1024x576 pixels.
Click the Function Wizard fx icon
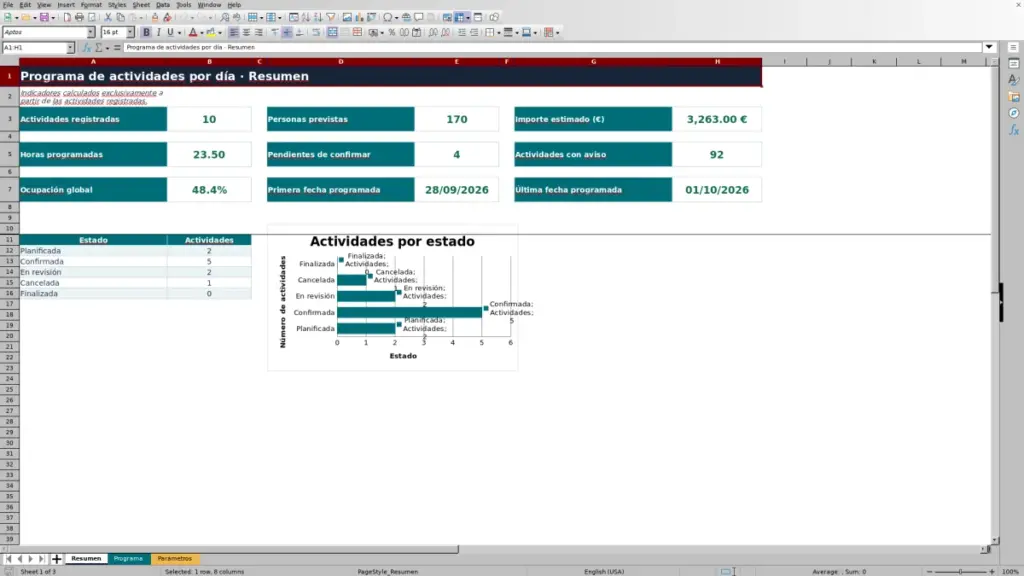86,48
